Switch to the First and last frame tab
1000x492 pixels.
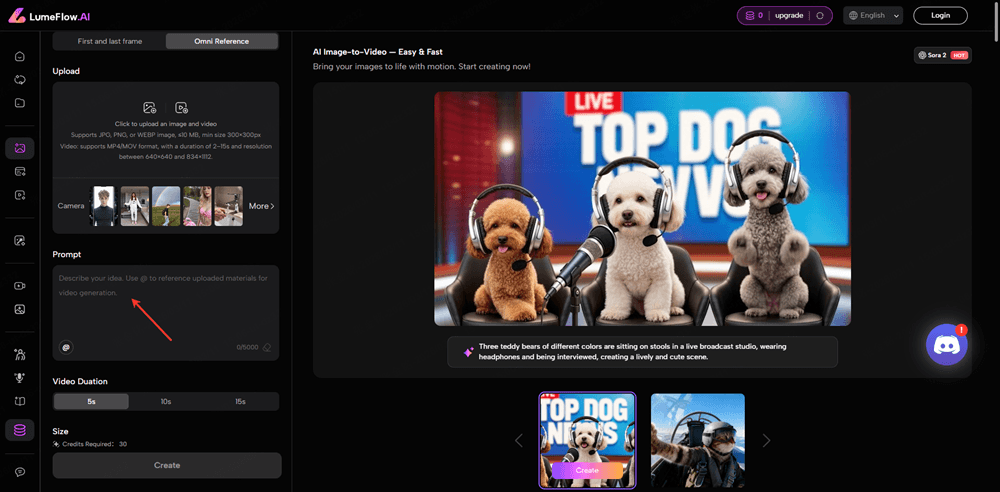(108, 41)
